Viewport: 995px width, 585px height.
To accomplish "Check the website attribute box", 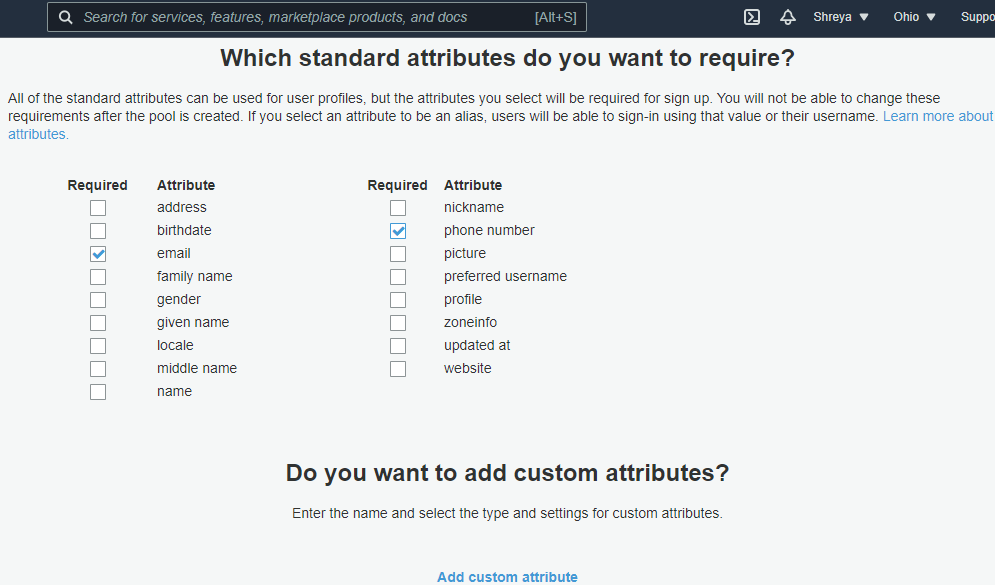I will click(398, 369).
